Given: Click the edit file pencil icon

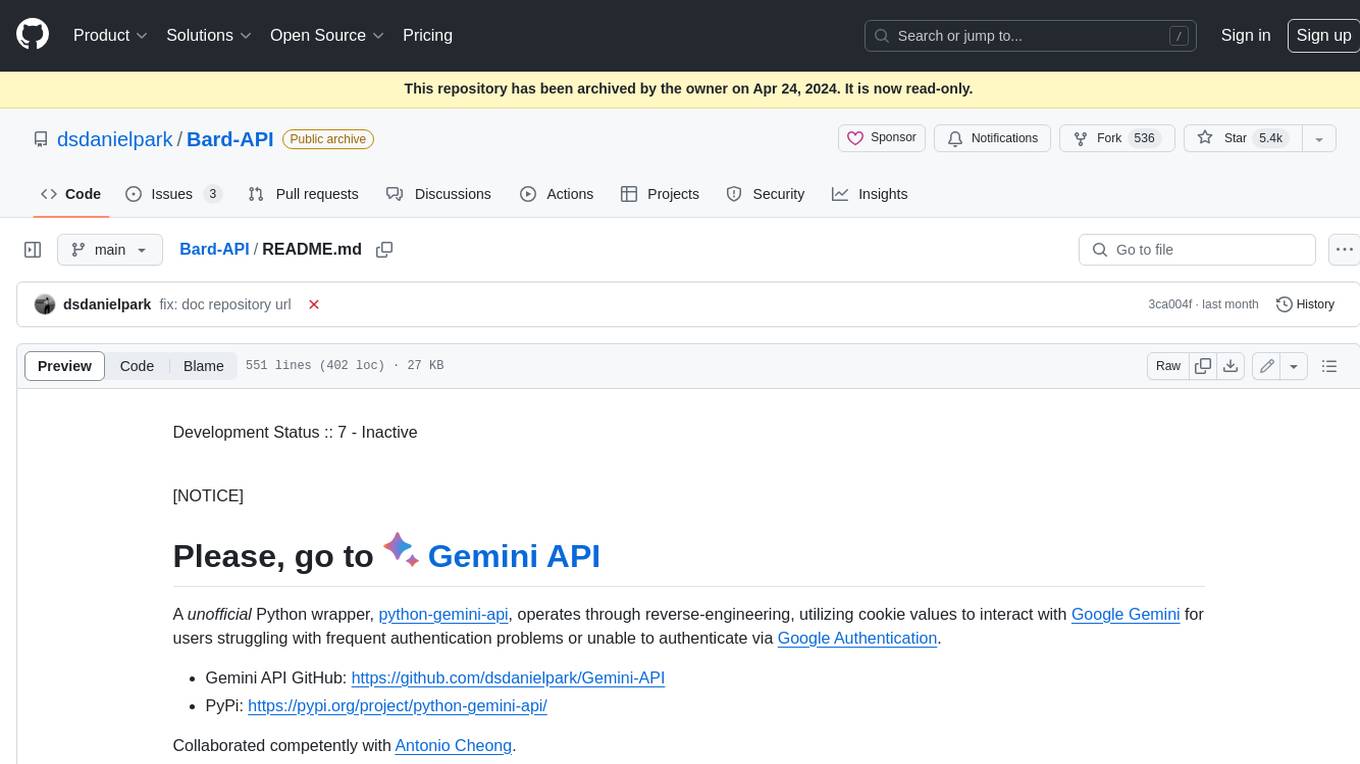Looking at the screenshot, I should [x=1267, y=366].
